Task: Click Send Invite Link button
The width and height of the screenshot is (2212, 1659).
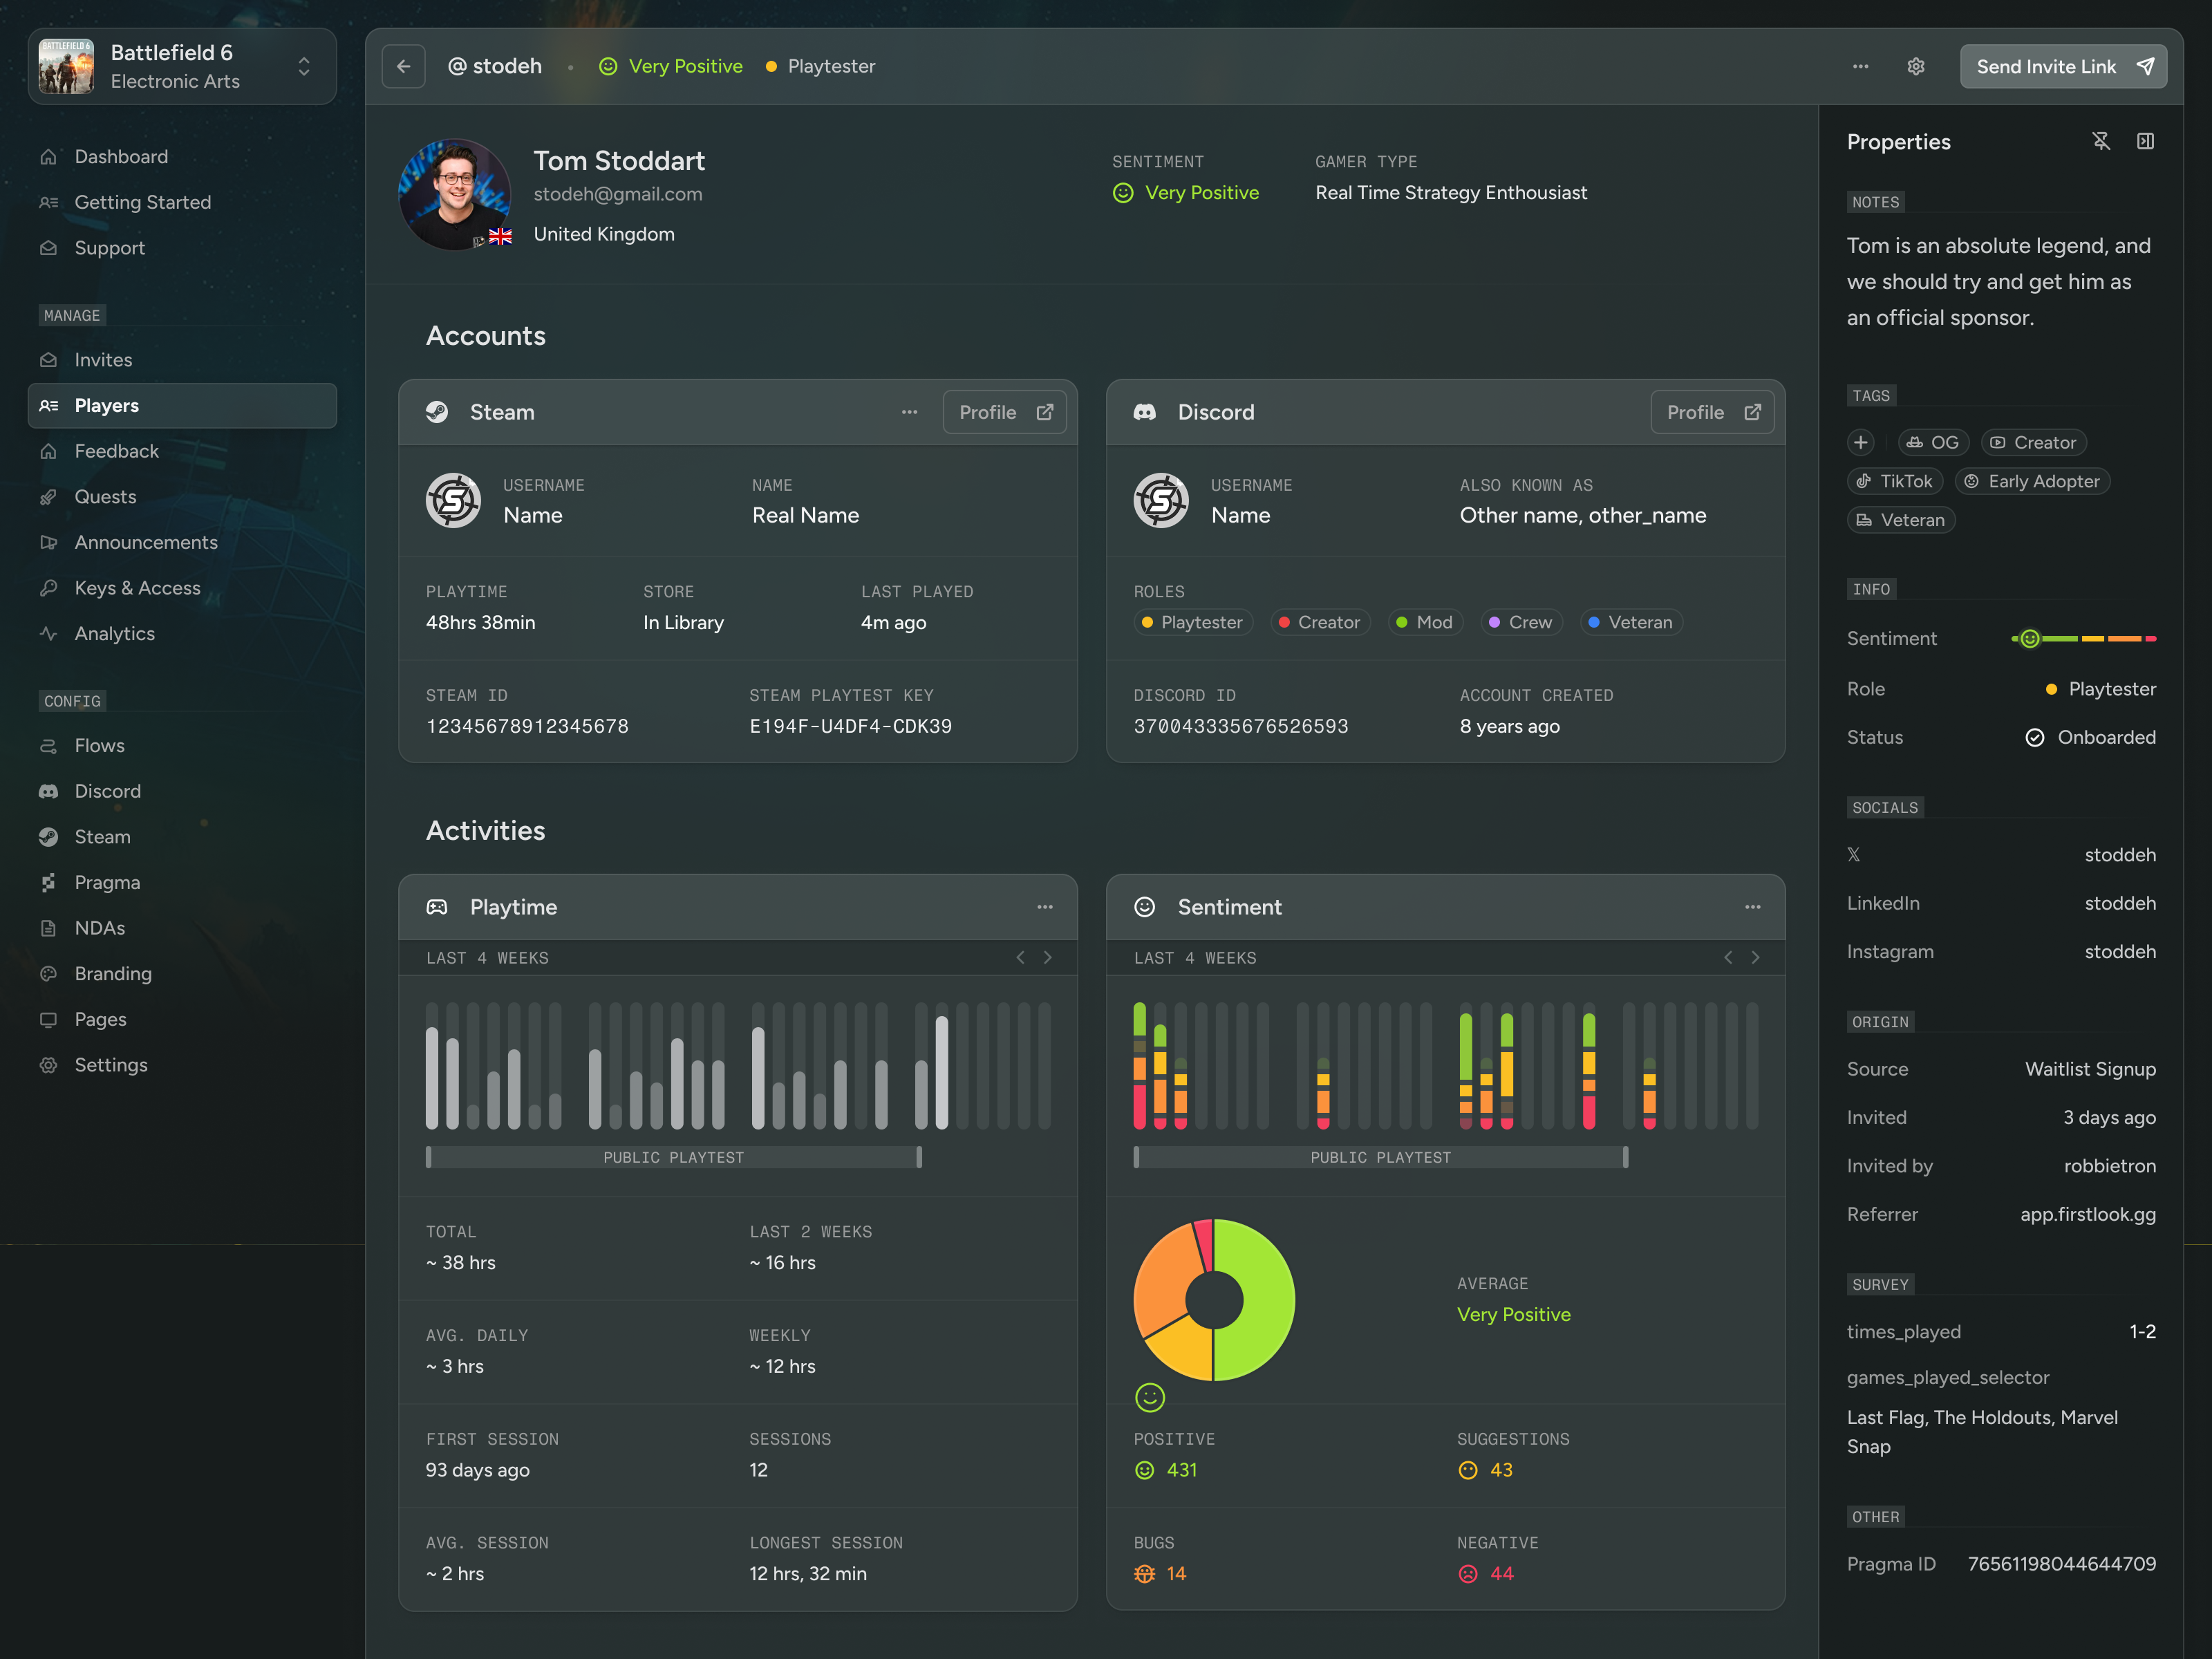Action: (x=2063, y=66)
